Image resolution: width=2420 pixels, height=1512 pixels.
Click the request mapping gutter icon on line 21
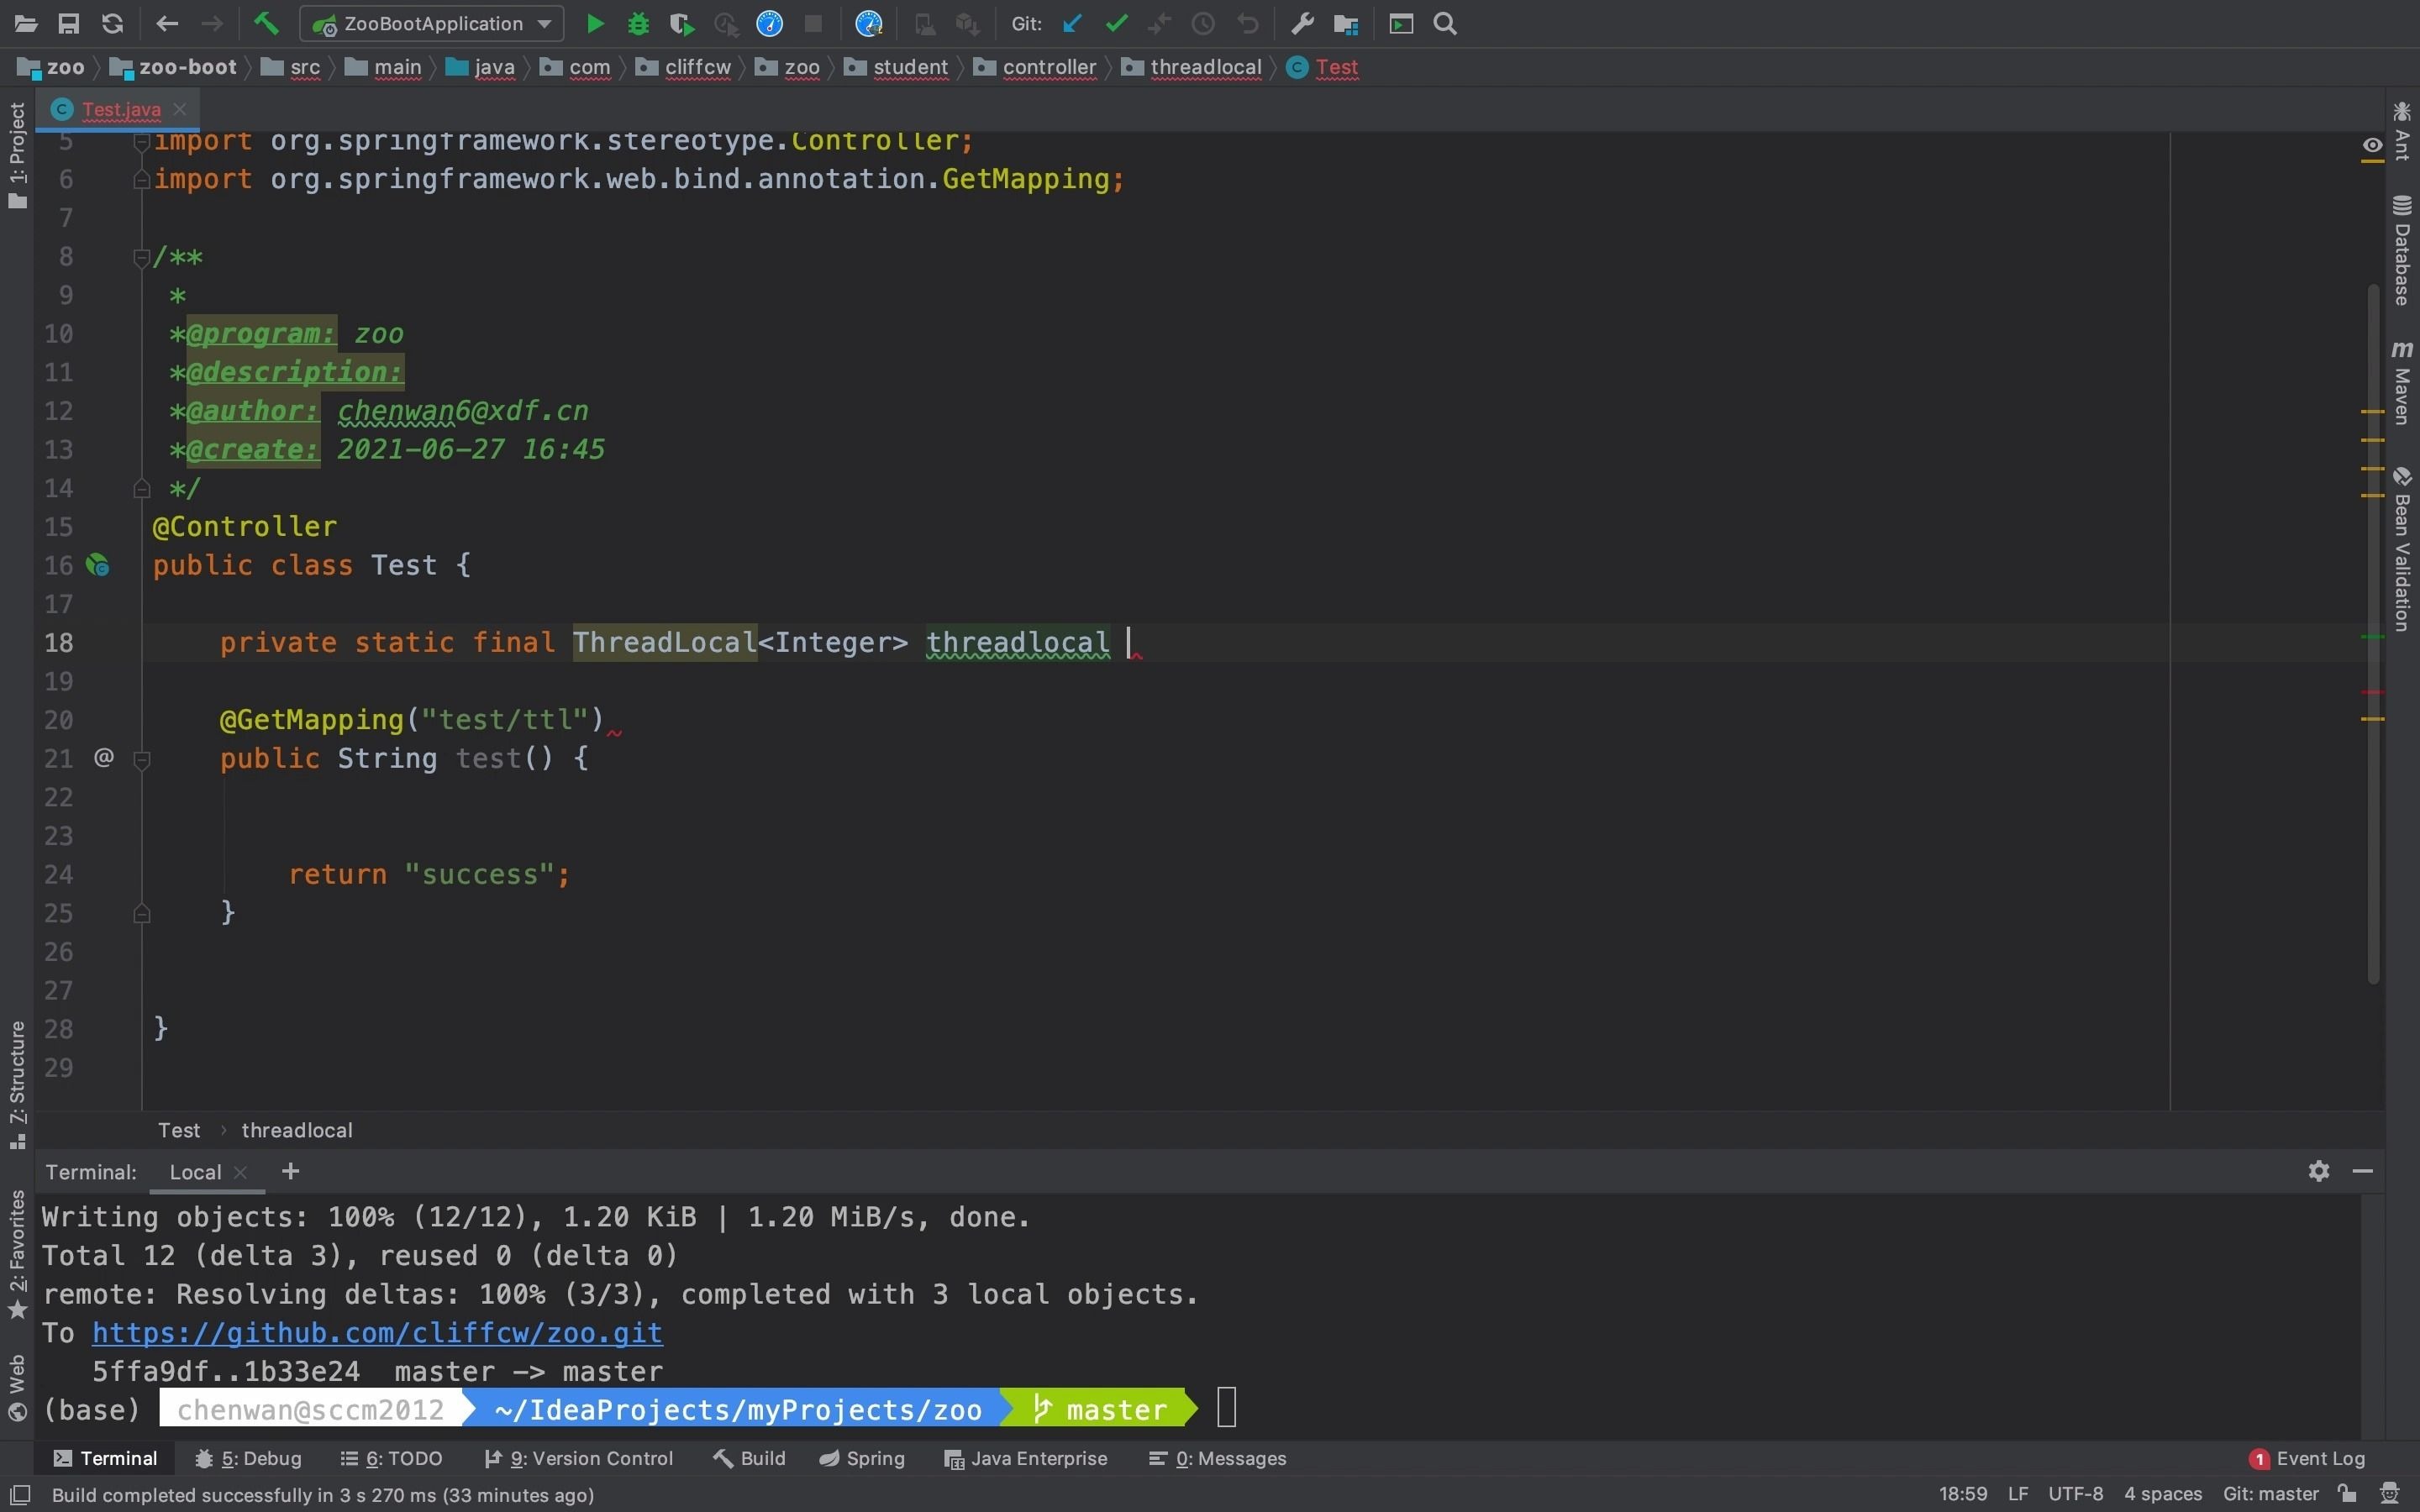[x=103, y=758]
